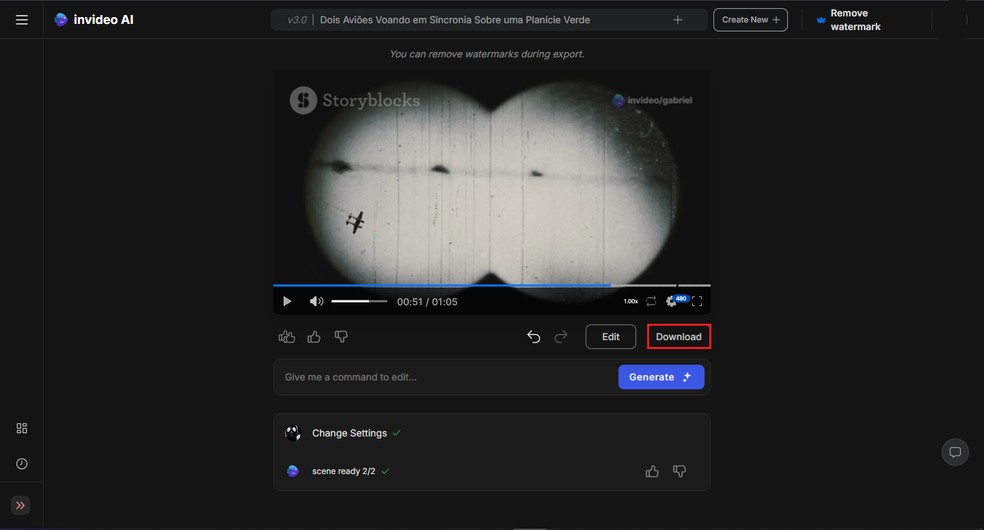The image size is (984, 530).
Task: Play the video
Action: [287, 302]
